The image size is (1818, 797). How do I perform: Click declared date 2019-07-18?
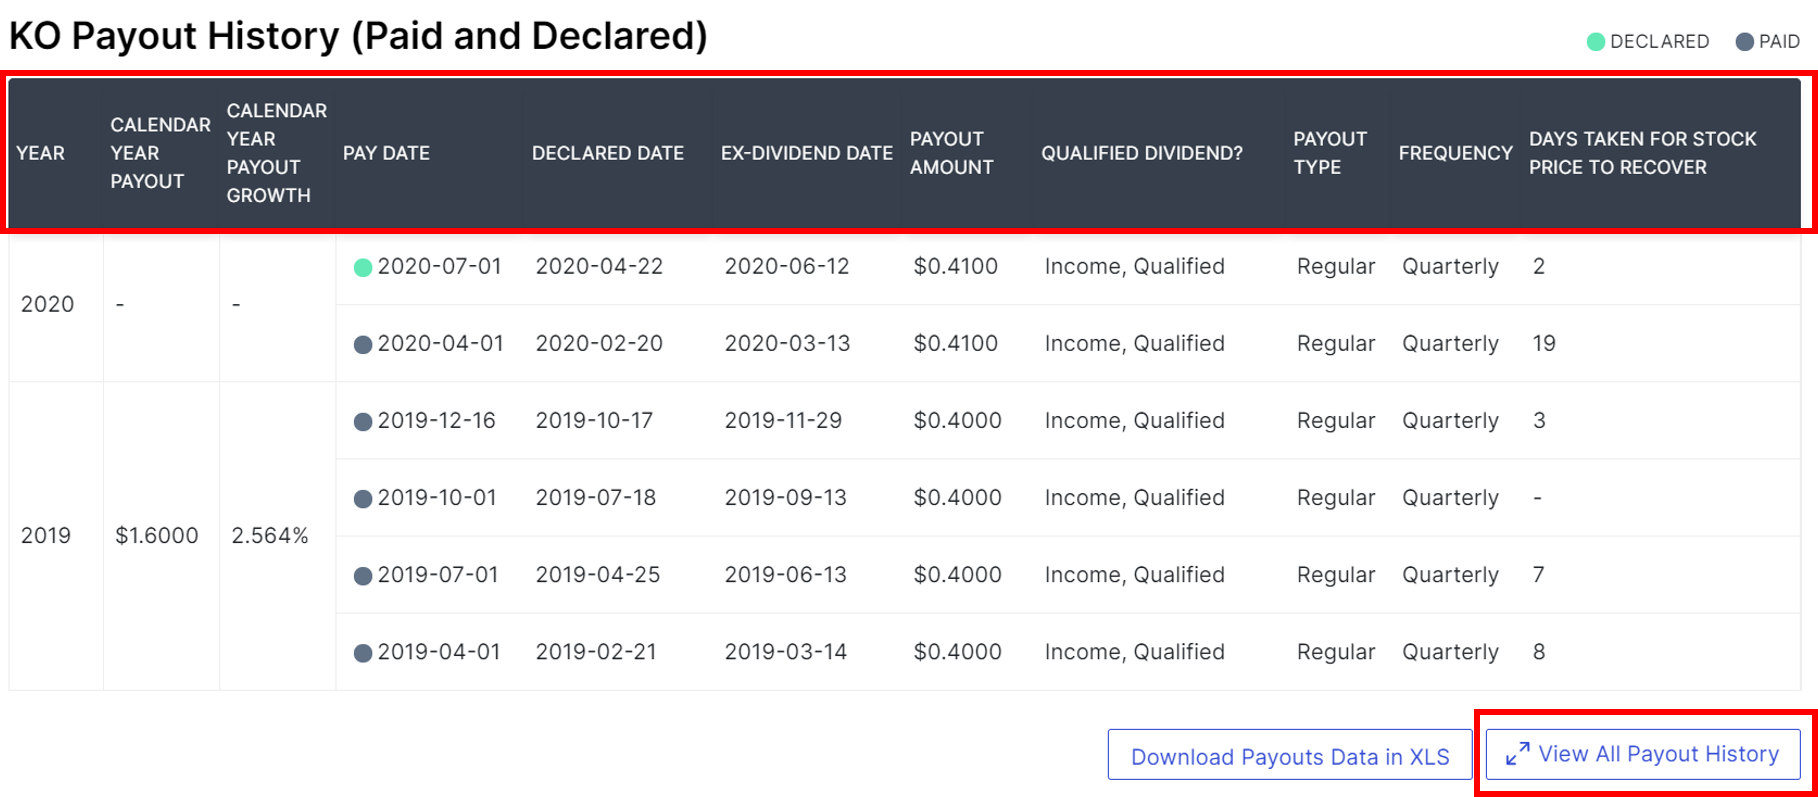(x=596, y=497)
